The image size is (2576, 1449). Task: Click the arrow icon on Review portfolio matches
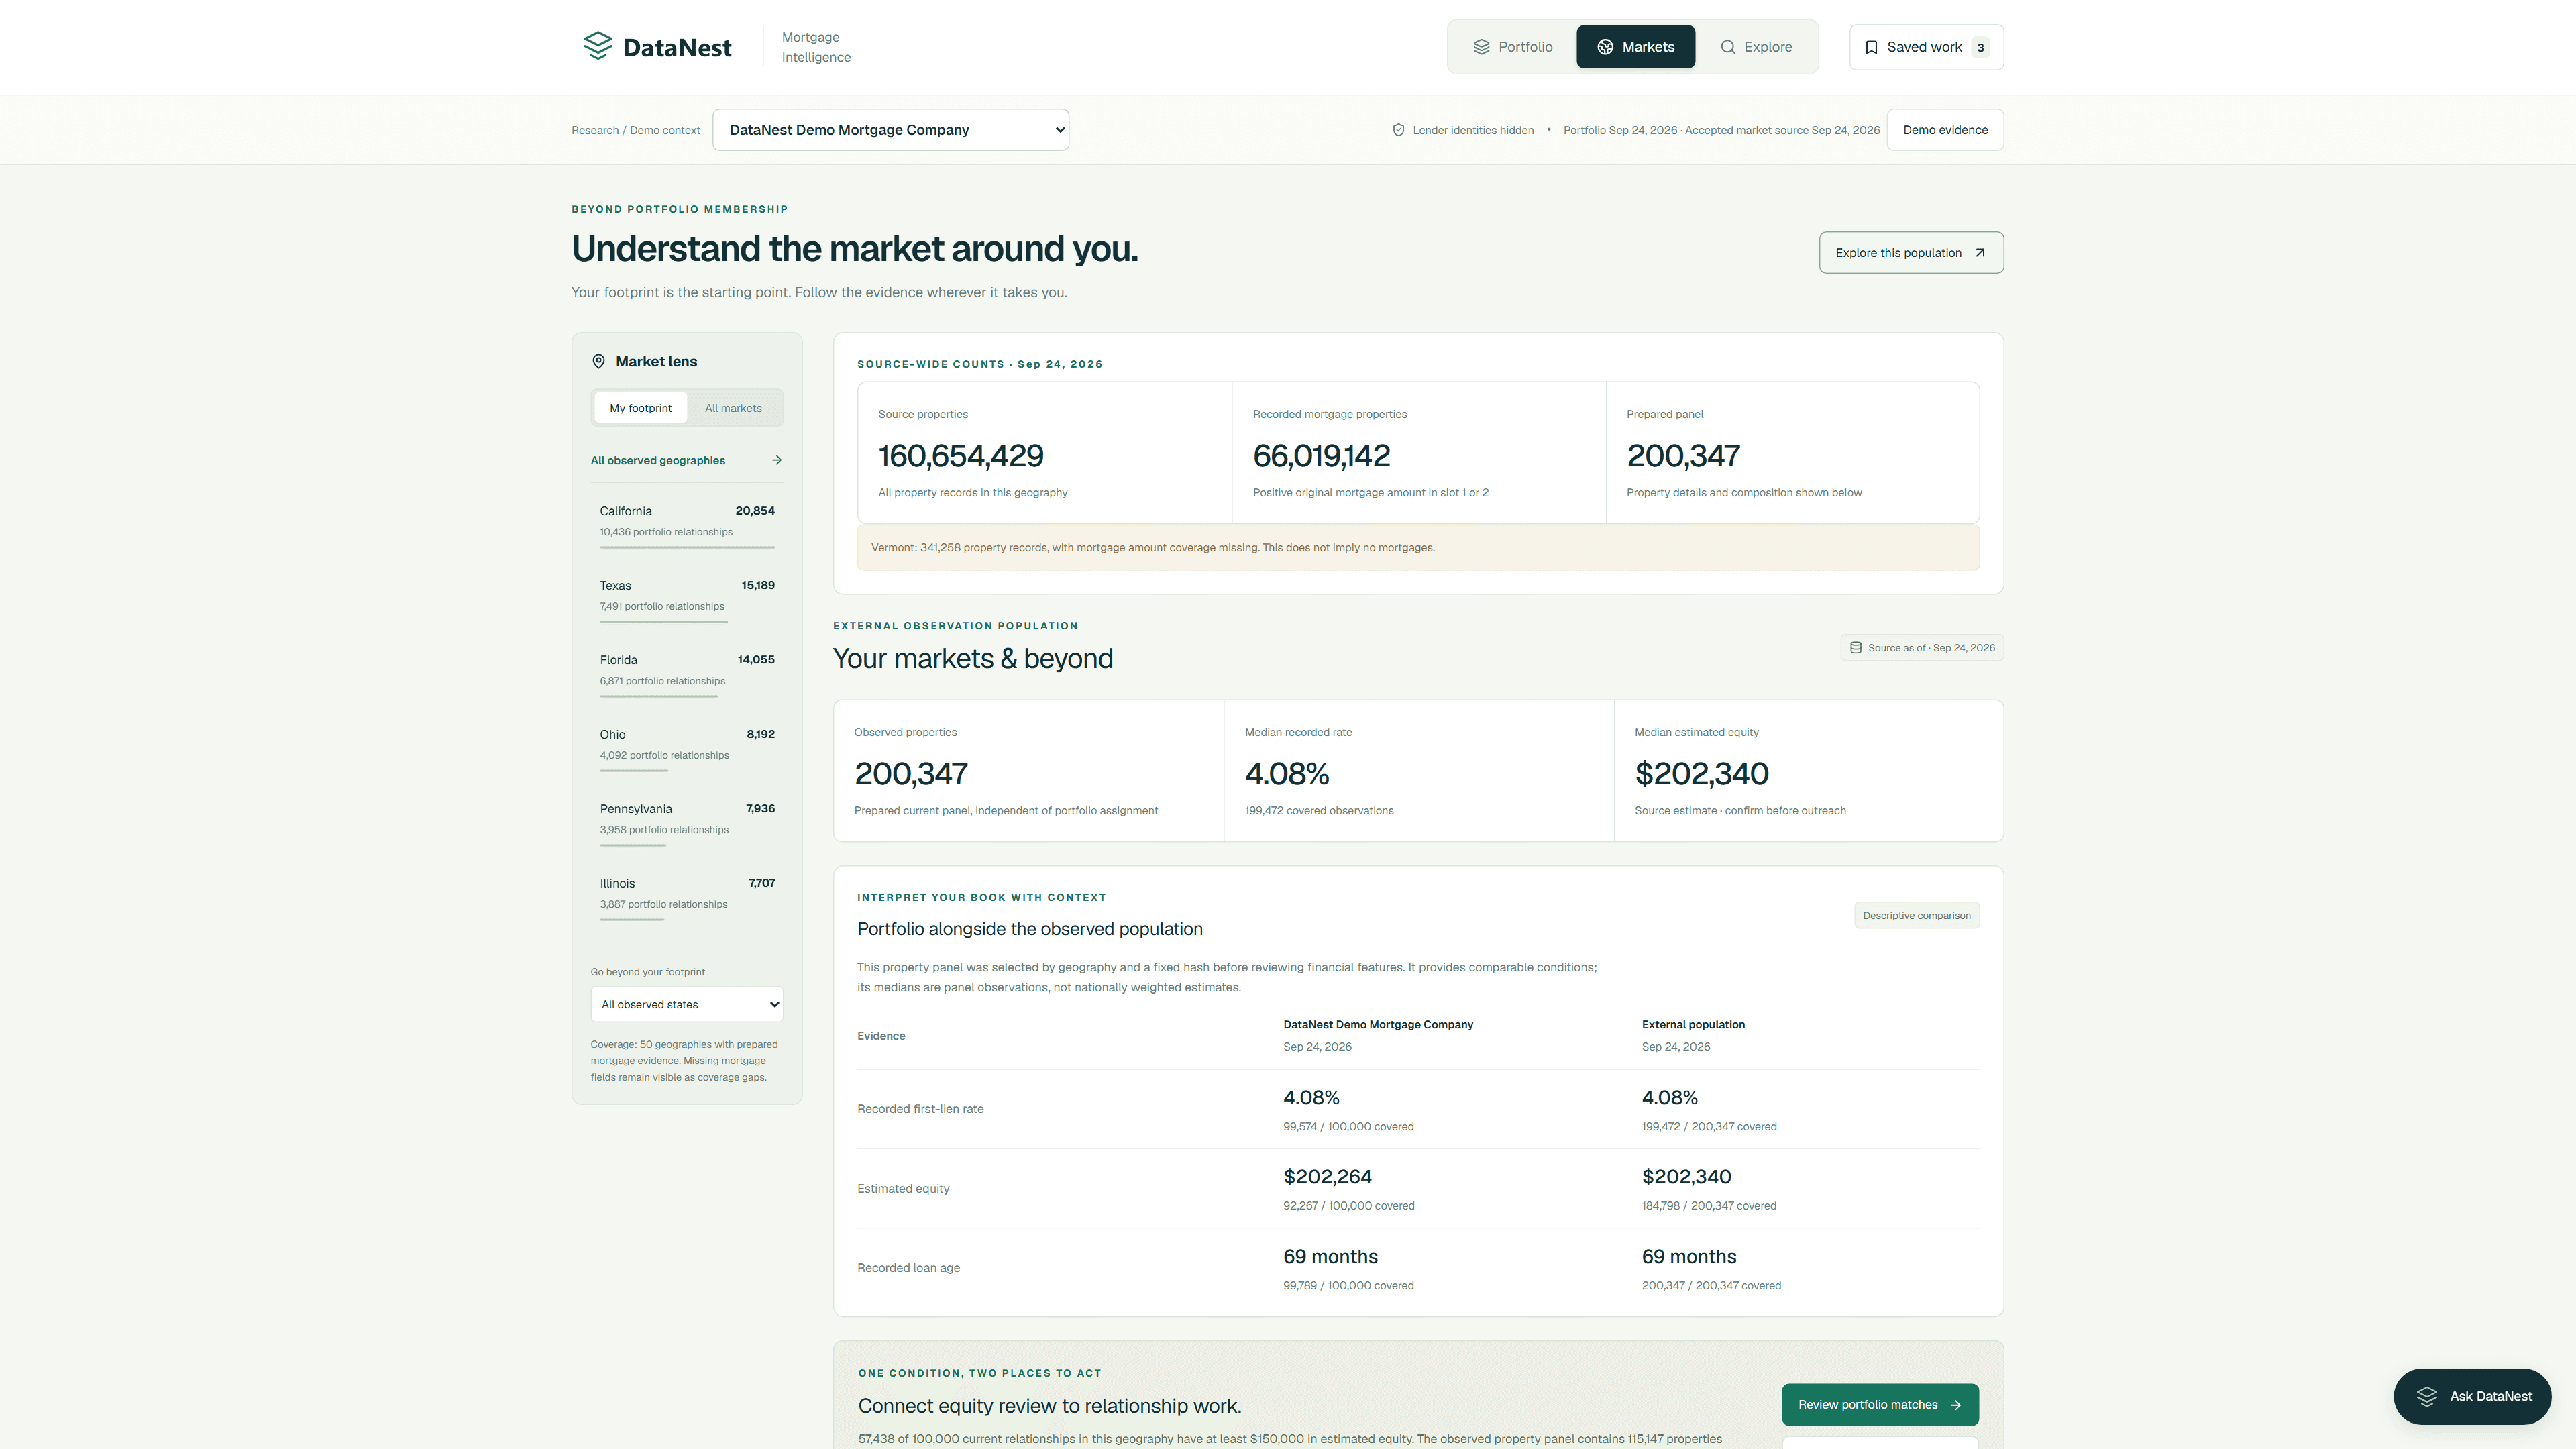1955,1405
